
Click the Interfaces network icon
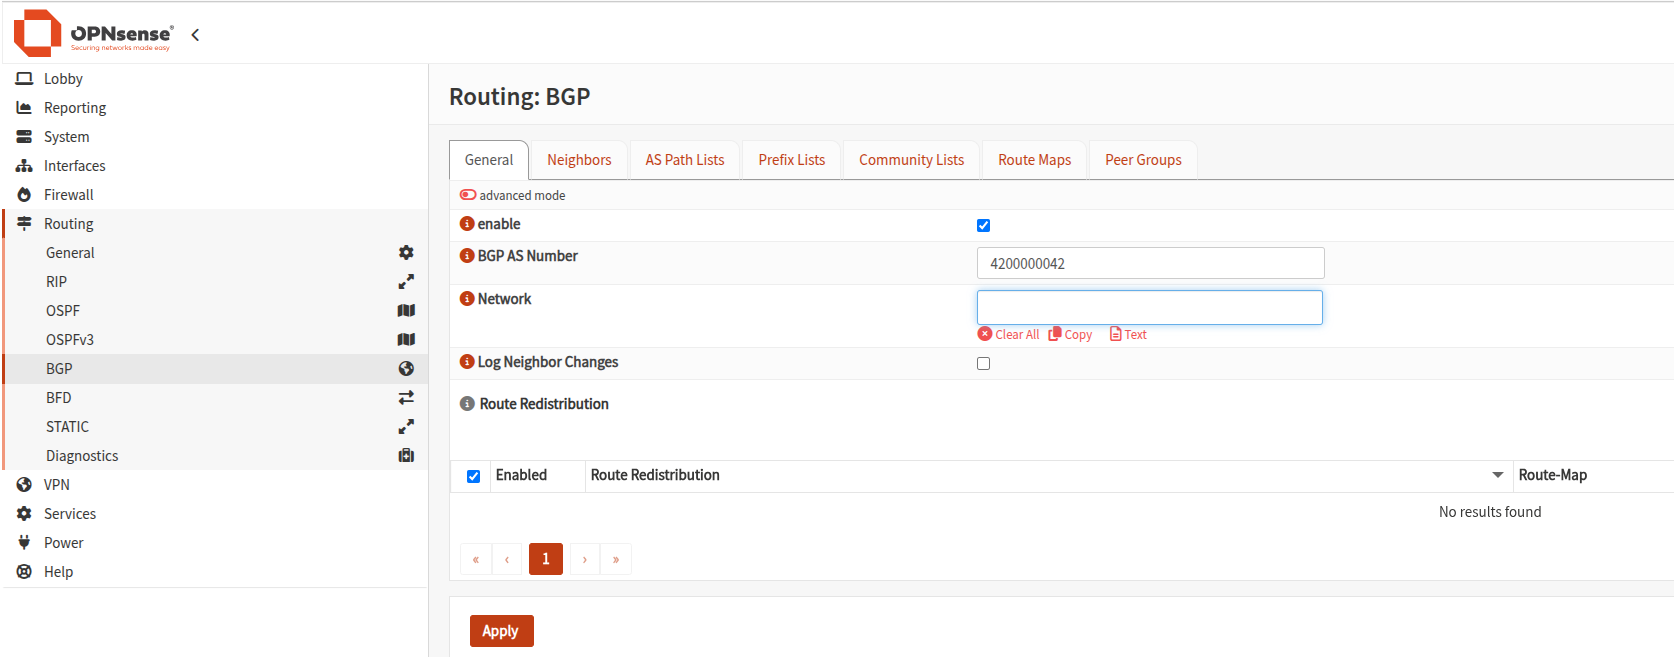[x=24, y=166]
